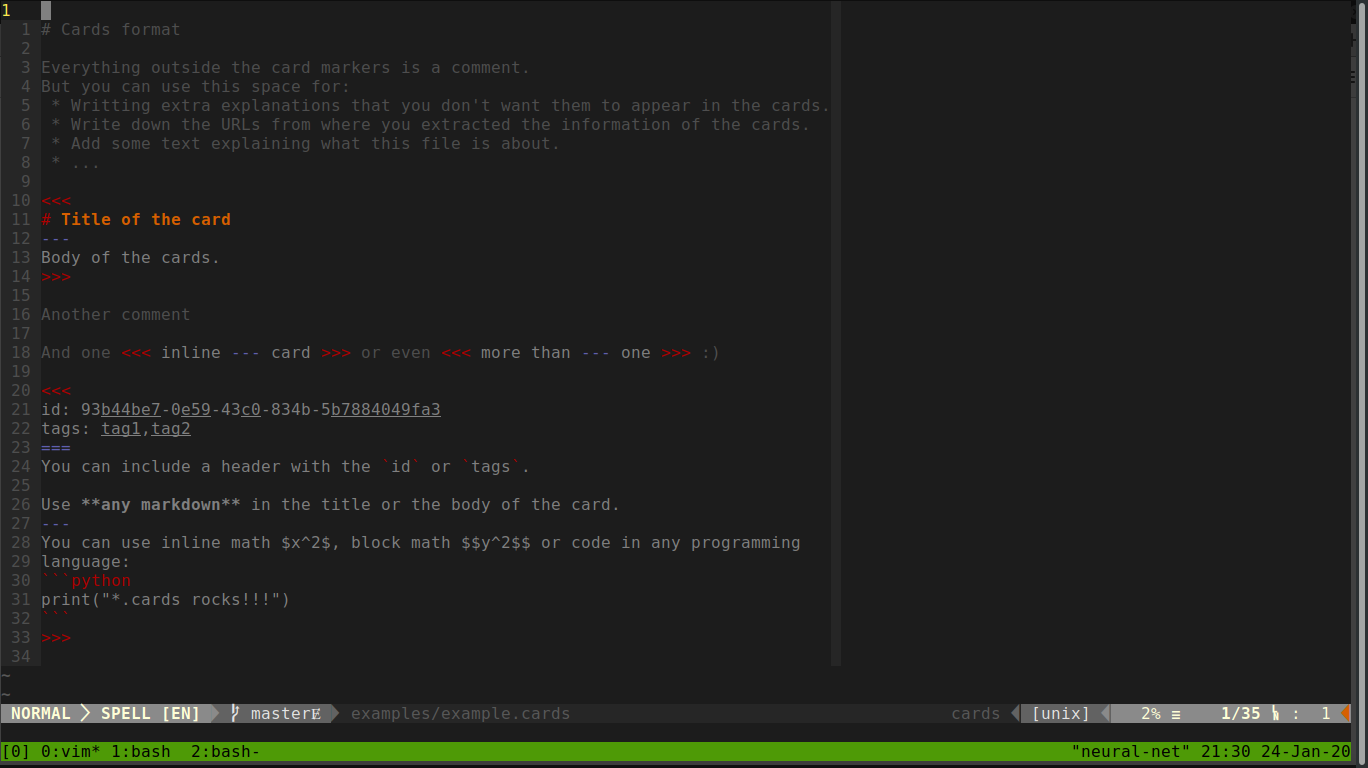Click the SPELL [EN] statusline segment
Screen dimensions: 1368x768
pyautogui.click(x=150, y=713)
